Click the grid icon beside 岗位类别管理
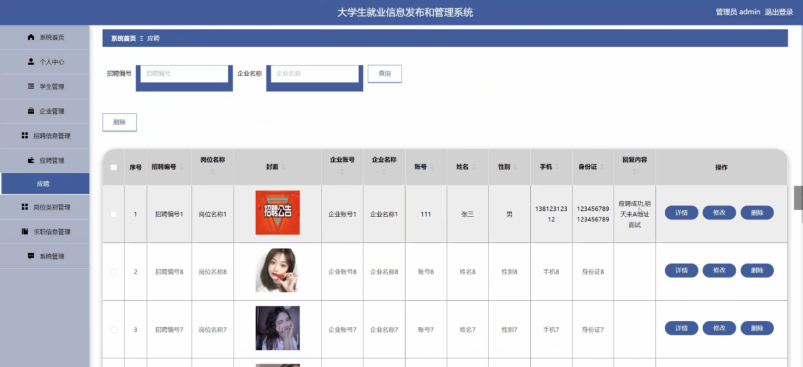 [x=25, y=207]
